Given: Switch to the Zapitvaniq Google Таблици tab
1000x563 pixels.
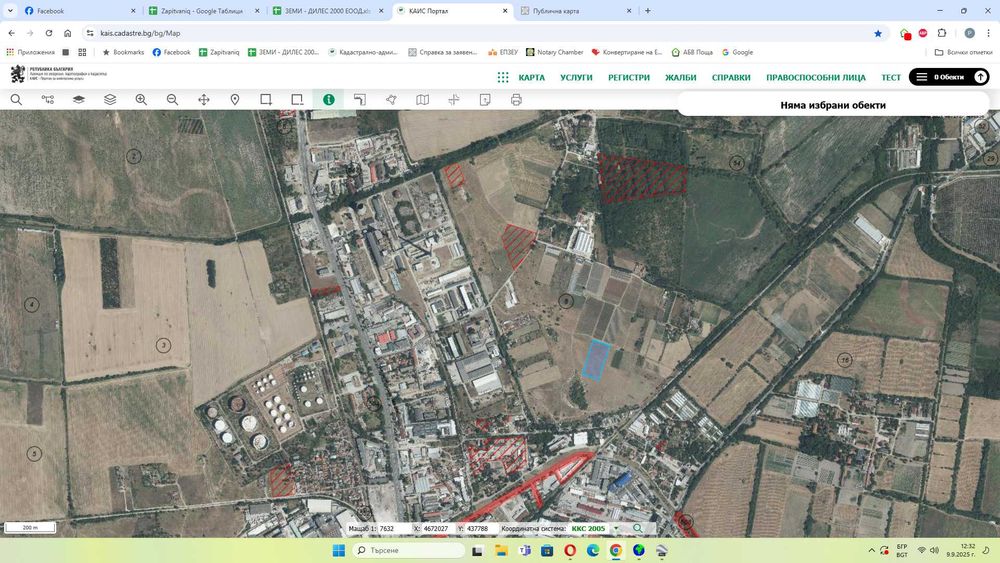Looking at the screenshot, I should [203, 11].
